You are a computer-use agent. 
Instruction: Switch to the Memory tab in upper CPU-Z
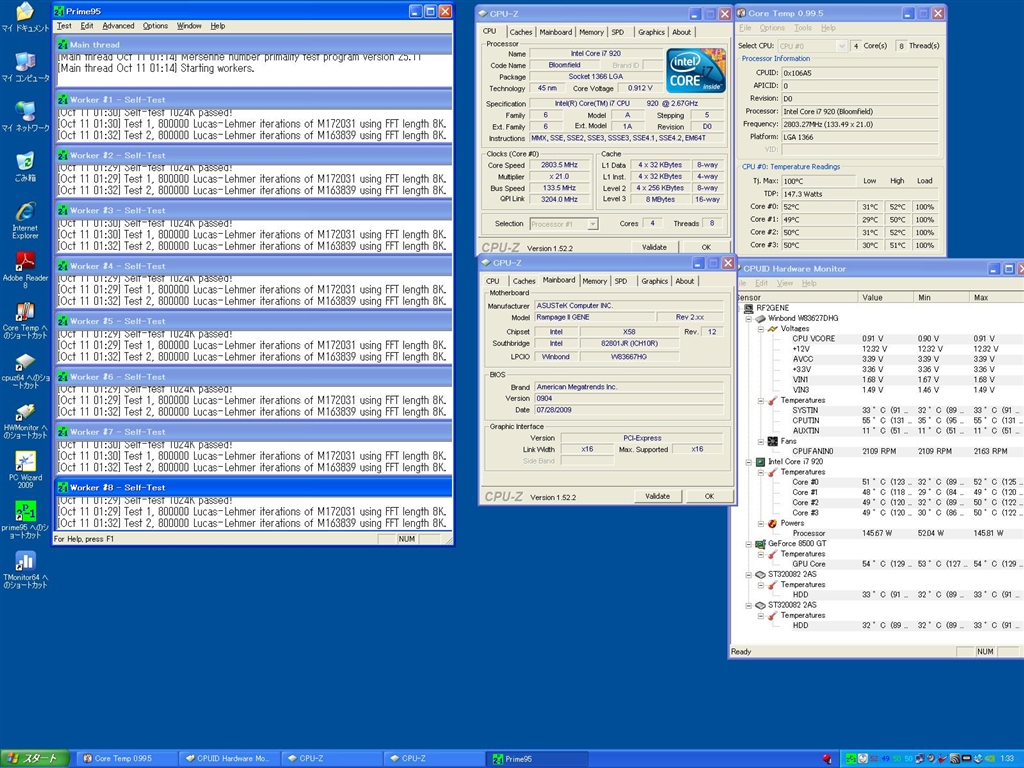591,32
